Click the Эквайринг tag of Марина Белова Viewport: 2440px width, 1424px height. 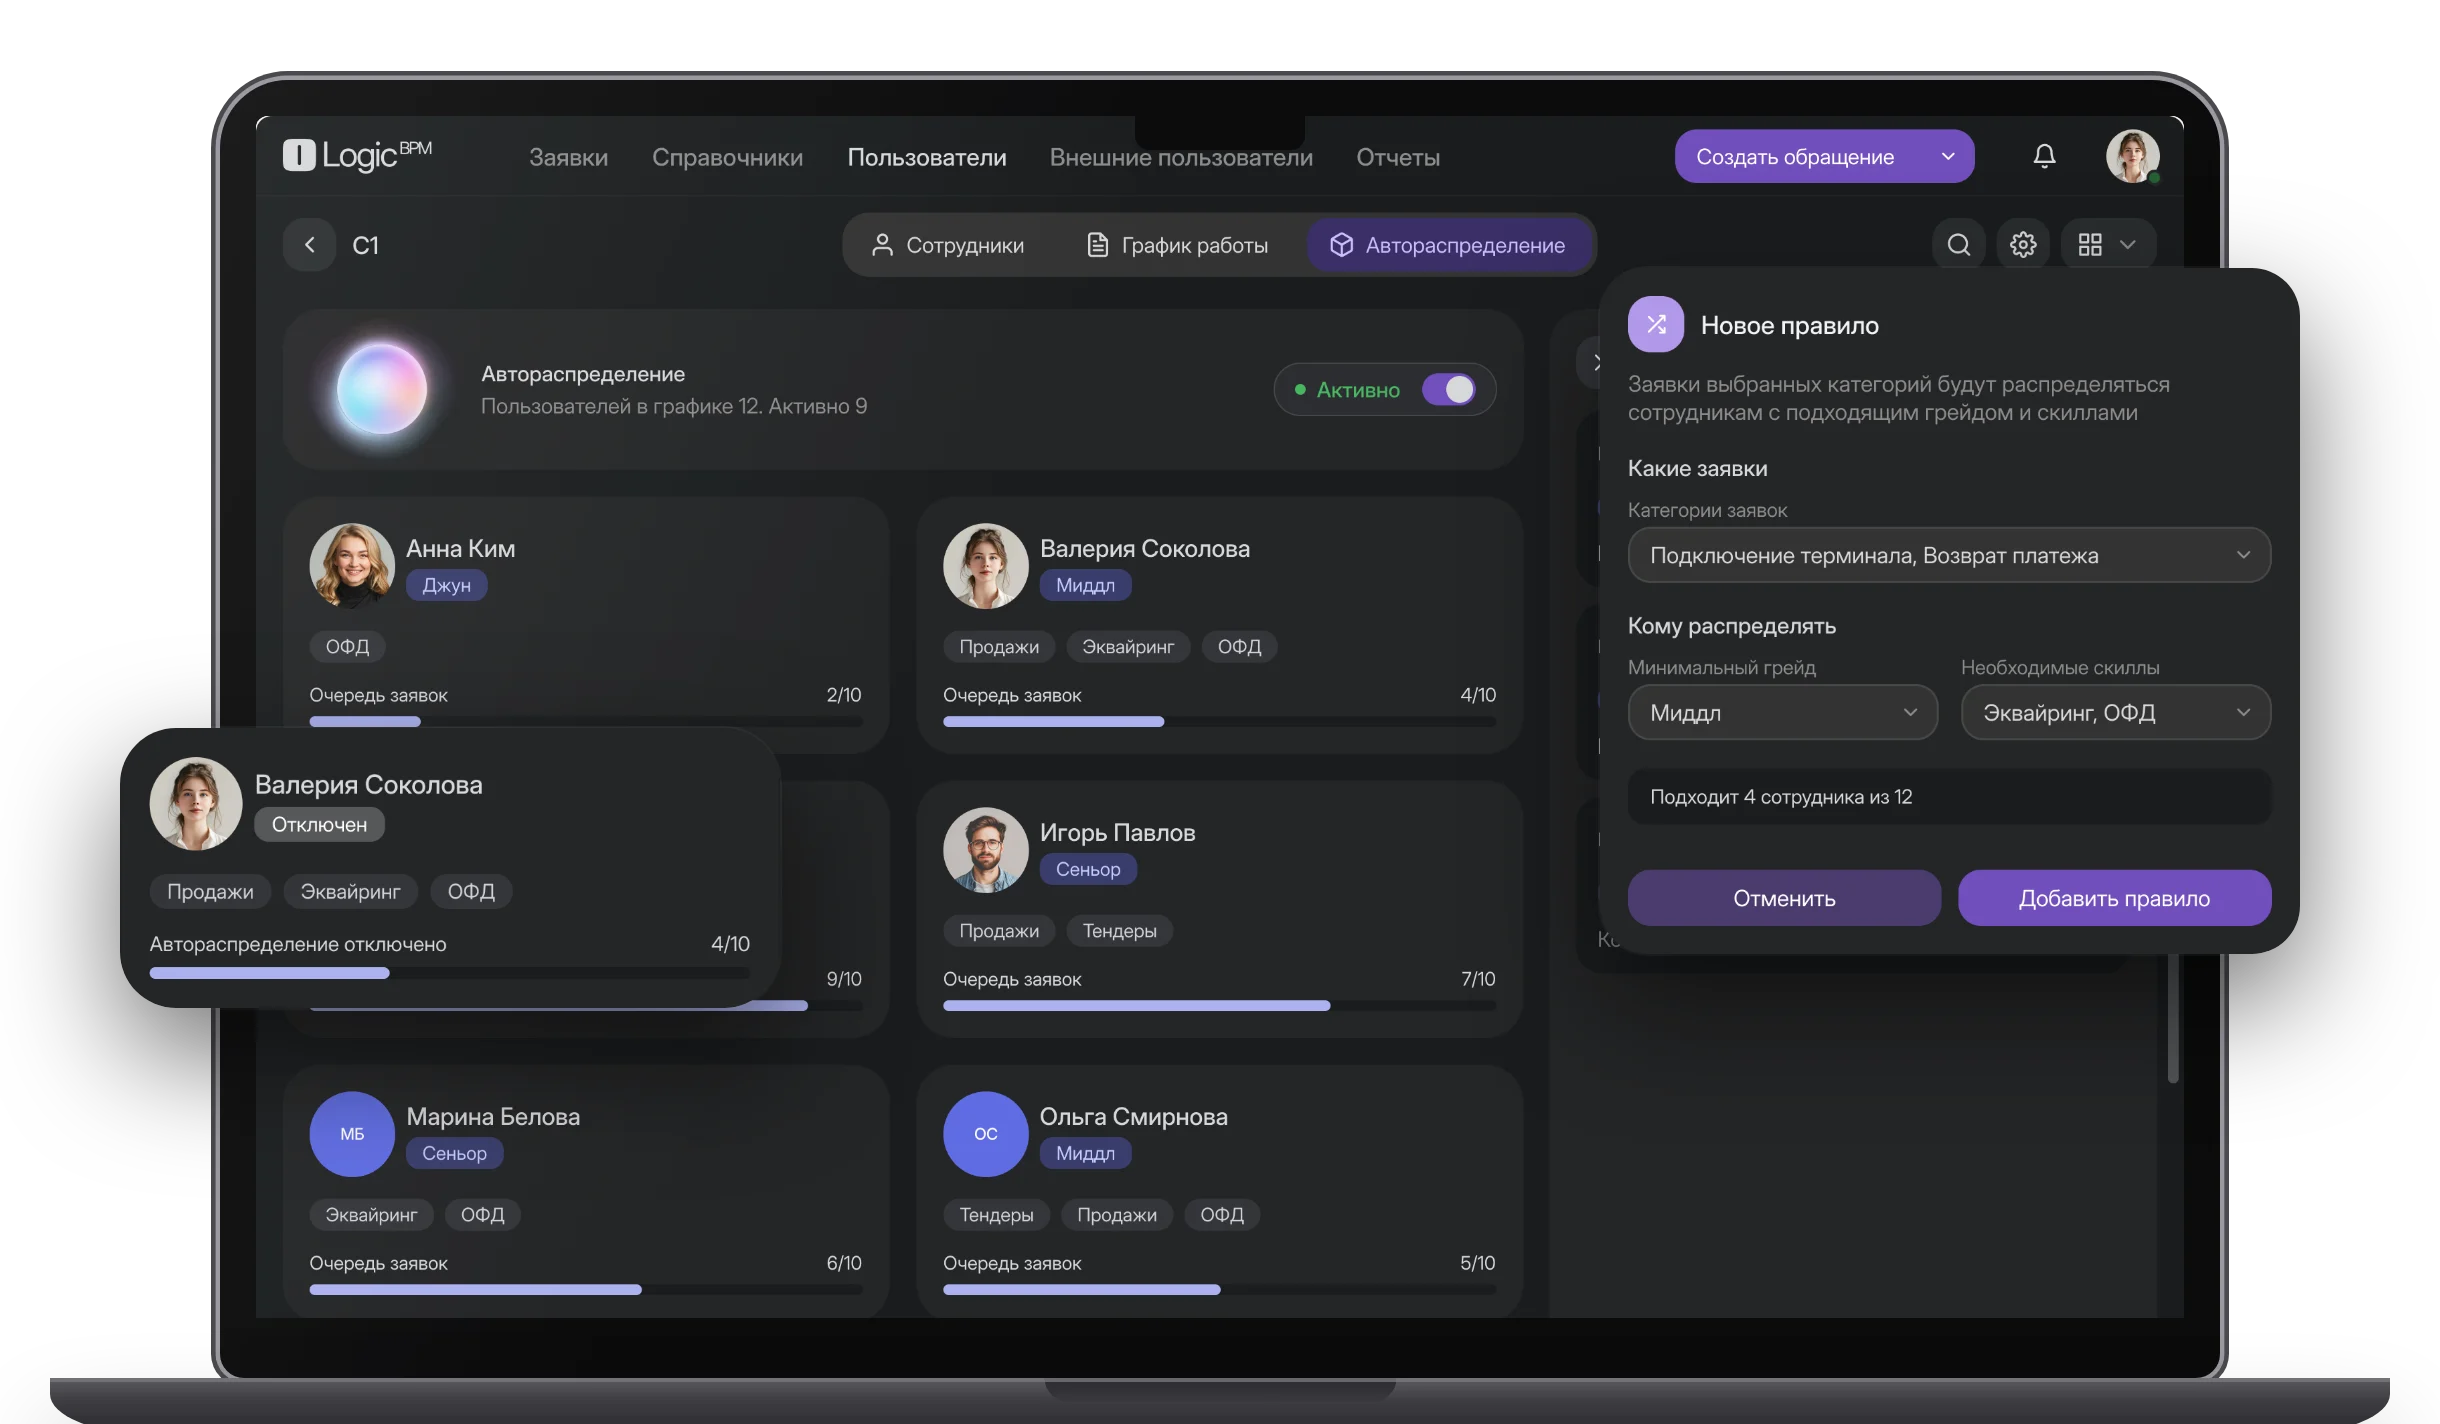tap(371, 1215)
